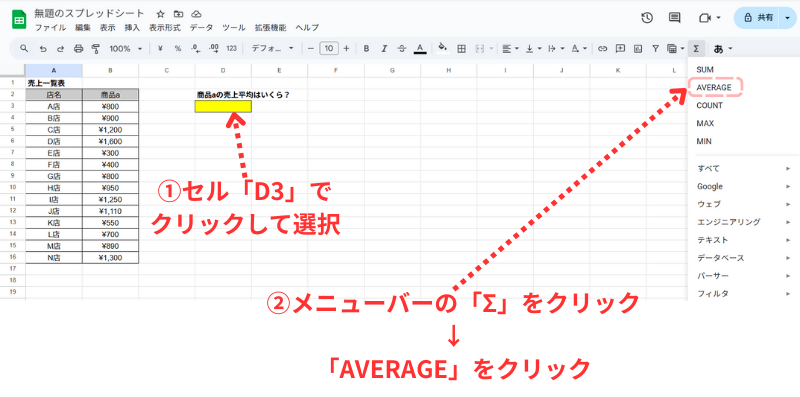Viewport: 800px width, 397px height.
Task: Click the 共有 share button
Action: click(x=759, y=18)
